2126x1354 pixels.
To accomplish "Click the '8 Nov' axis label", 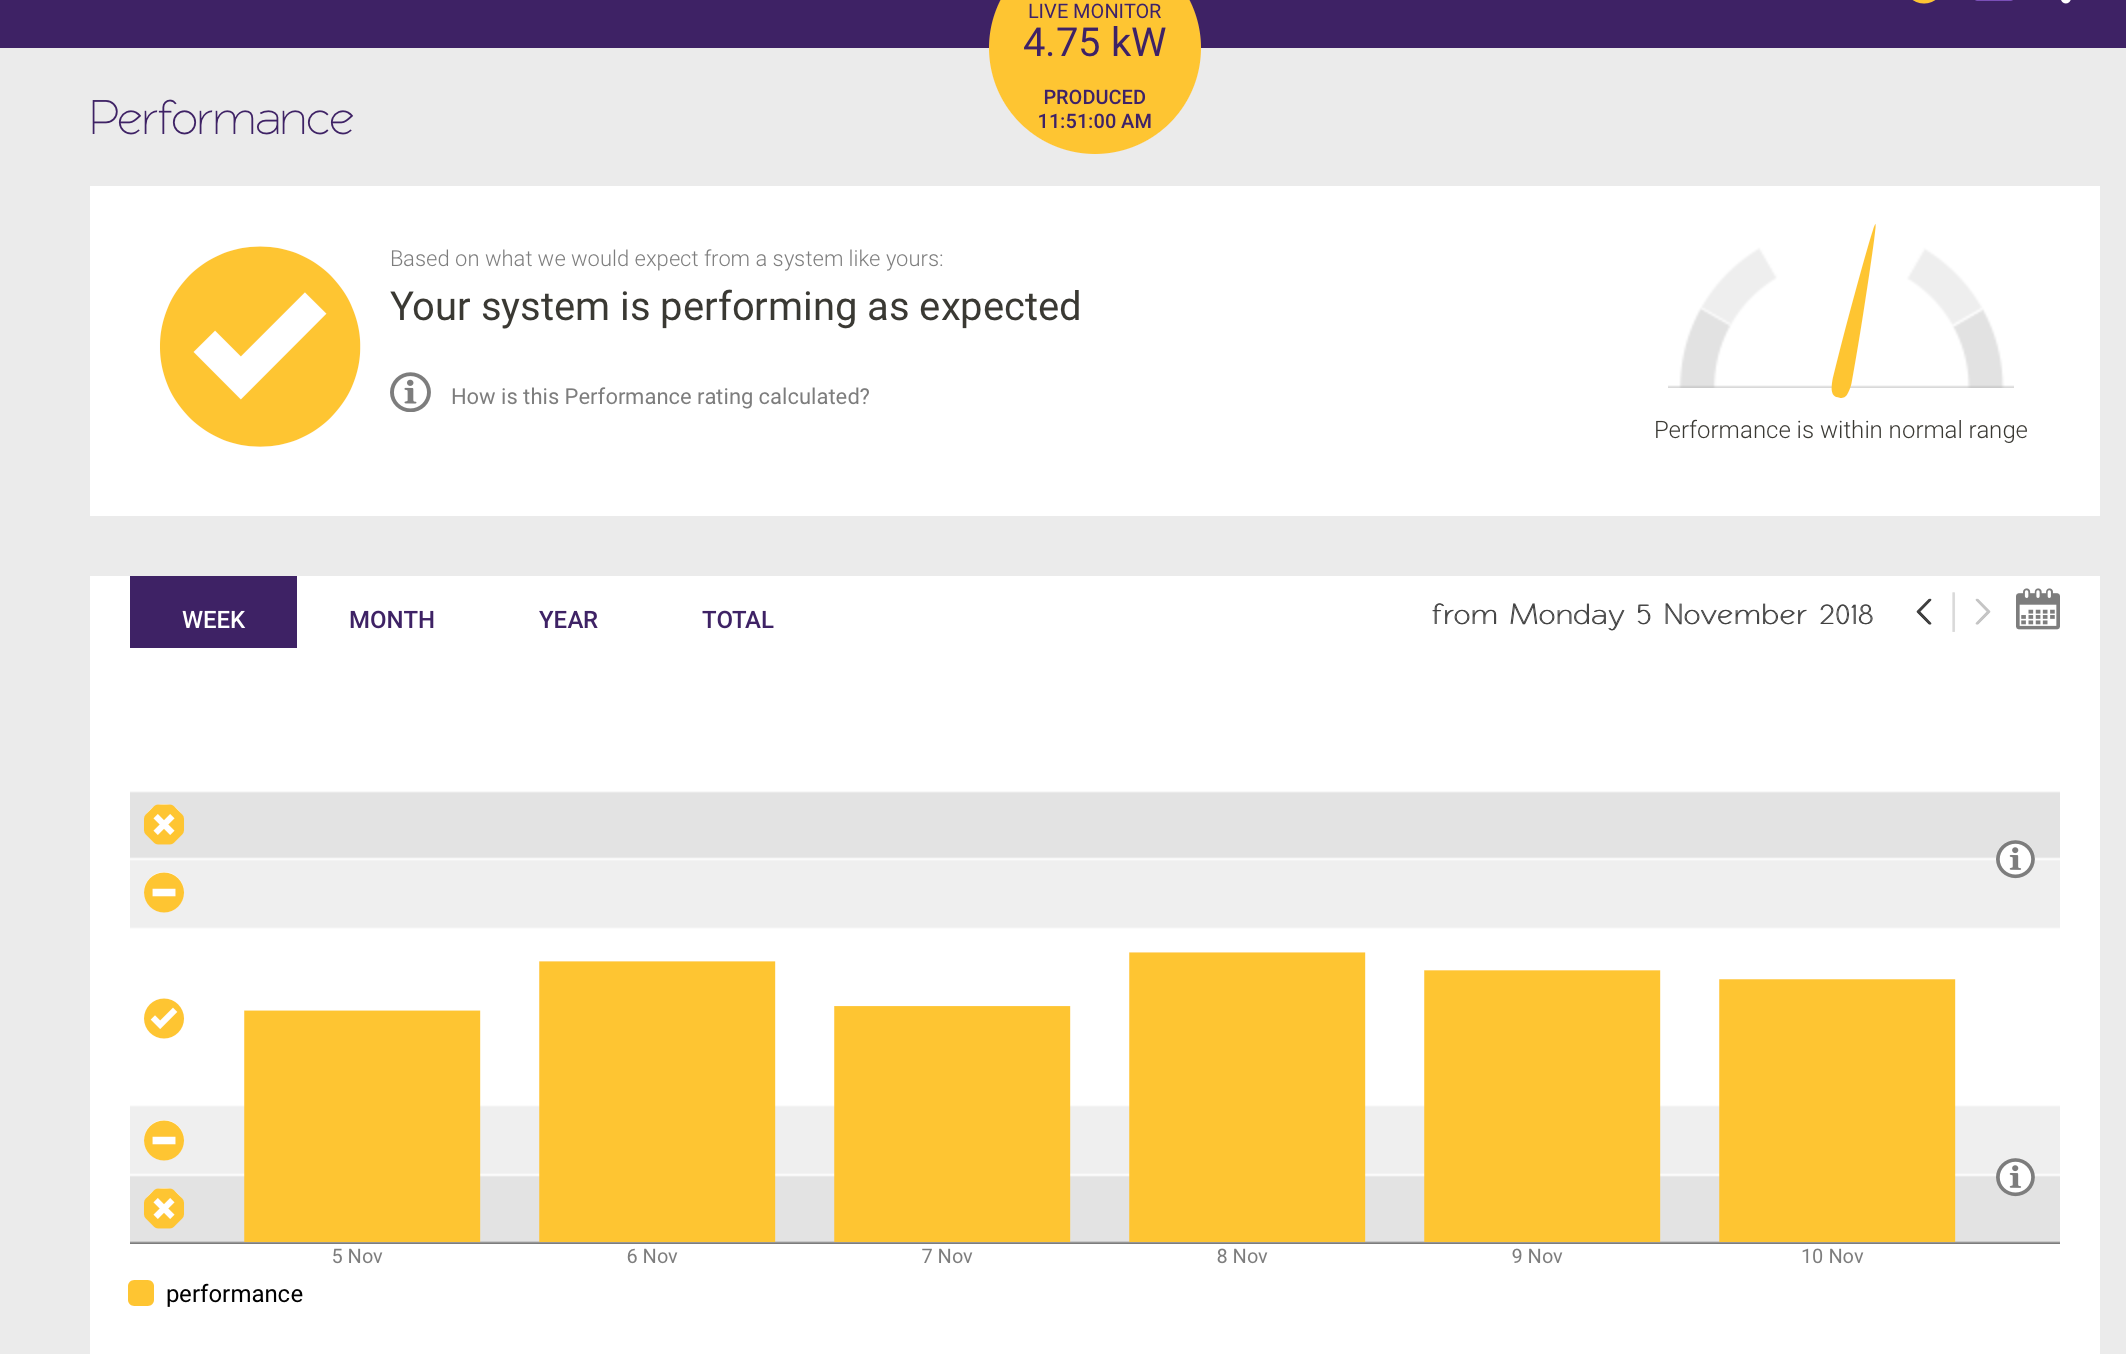I will coord(1242,1256).
